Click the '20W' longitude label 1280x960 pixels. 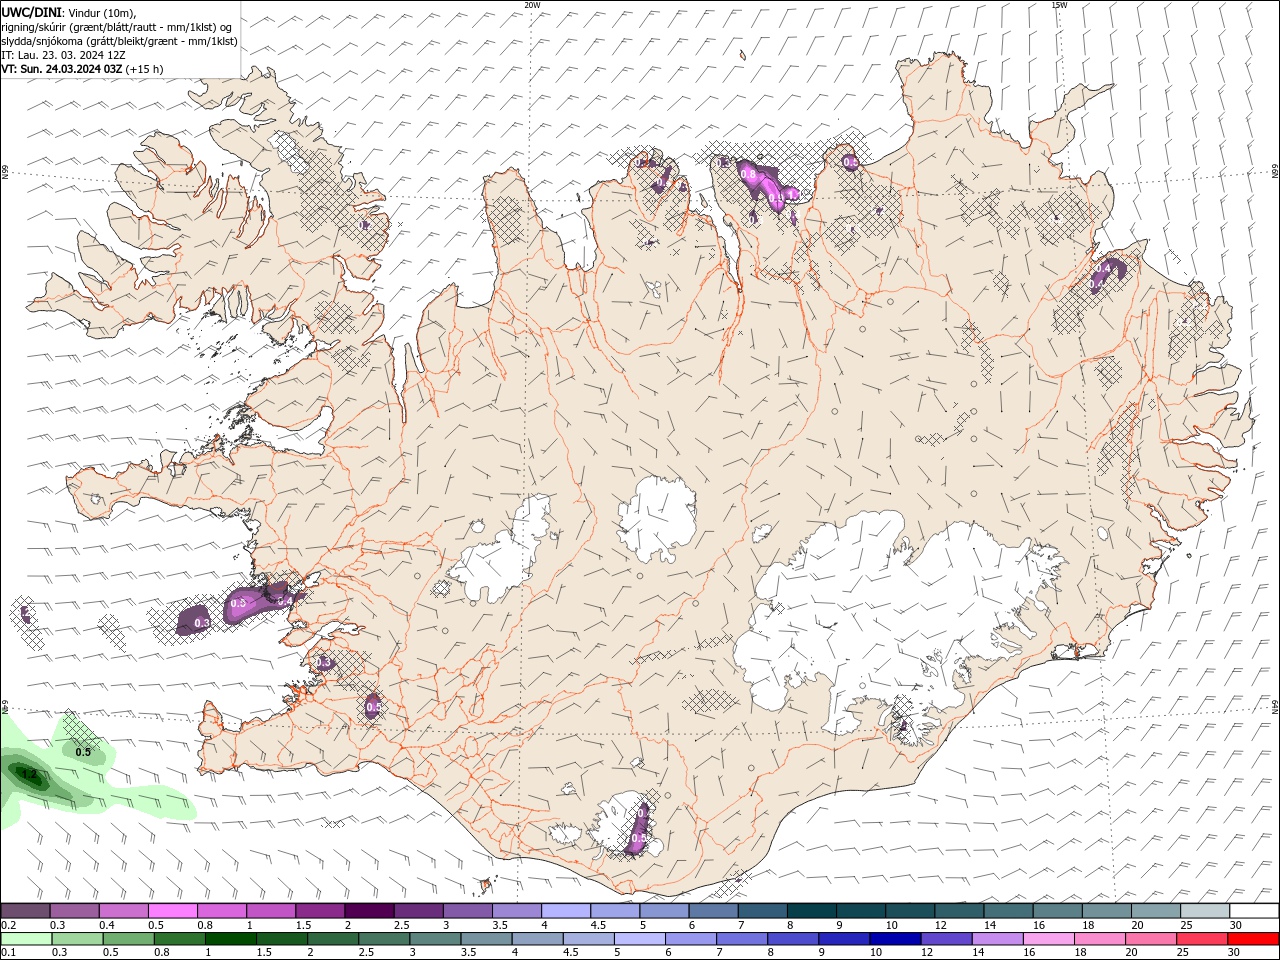coord(532,5)
